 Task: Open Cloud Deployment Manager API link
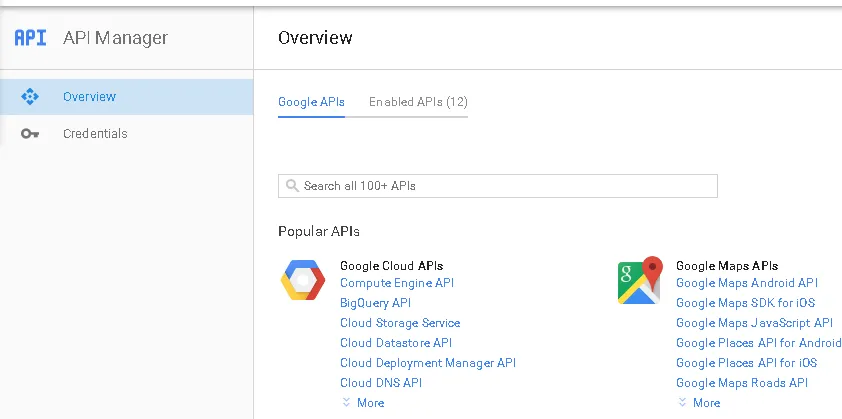[x=428, y=363]
